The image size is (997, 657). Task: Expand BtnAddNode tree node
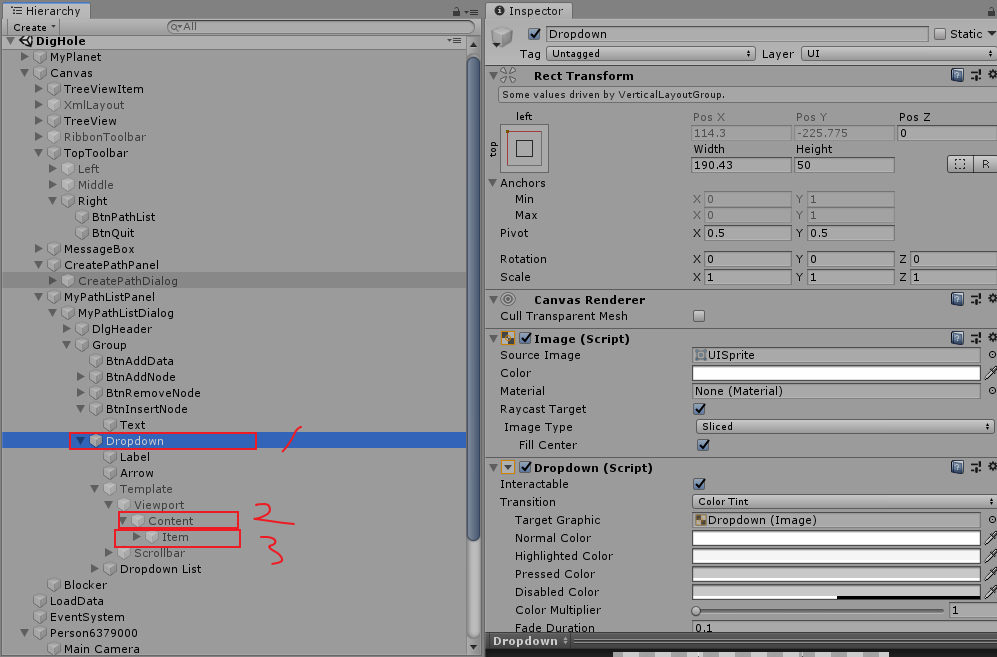[81, 377]
